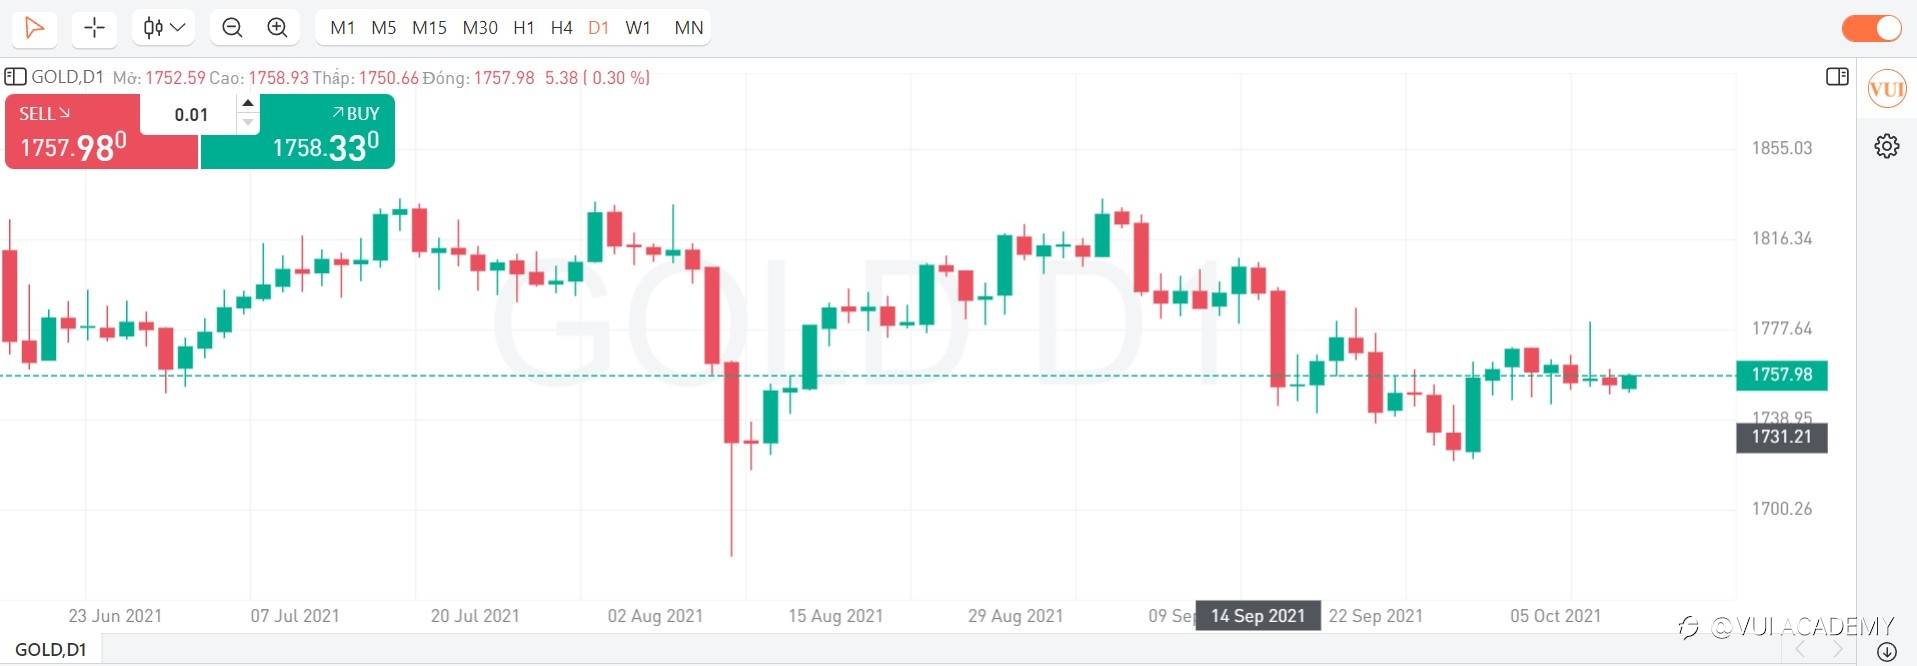Select the arrow cursor tool
This screenshot has height=666, width=1917.
click(34, 27)
